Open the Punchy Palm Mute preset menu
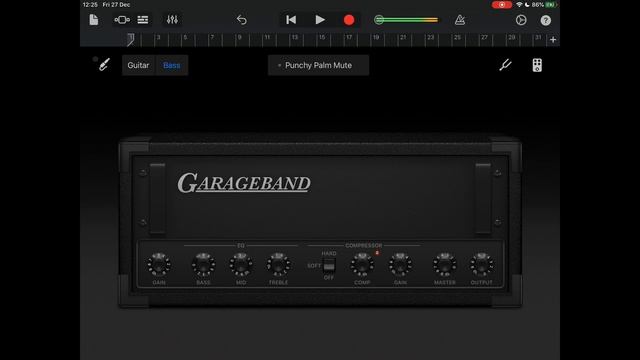The height and width of the screenshot is (360, 640). point(318,65)
